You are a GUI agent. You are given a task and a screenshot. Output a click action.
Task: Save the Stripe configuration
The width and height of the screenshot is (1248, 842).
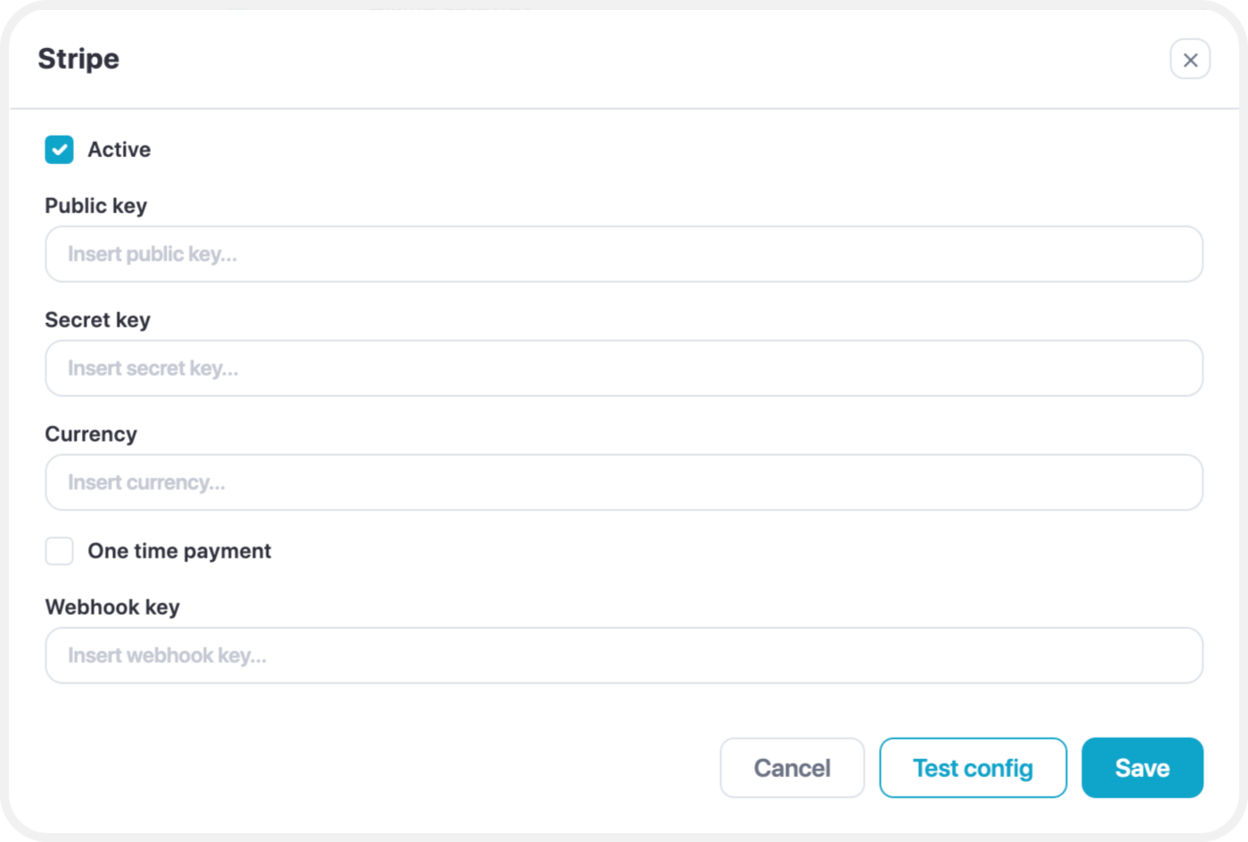coord(1142,768)
